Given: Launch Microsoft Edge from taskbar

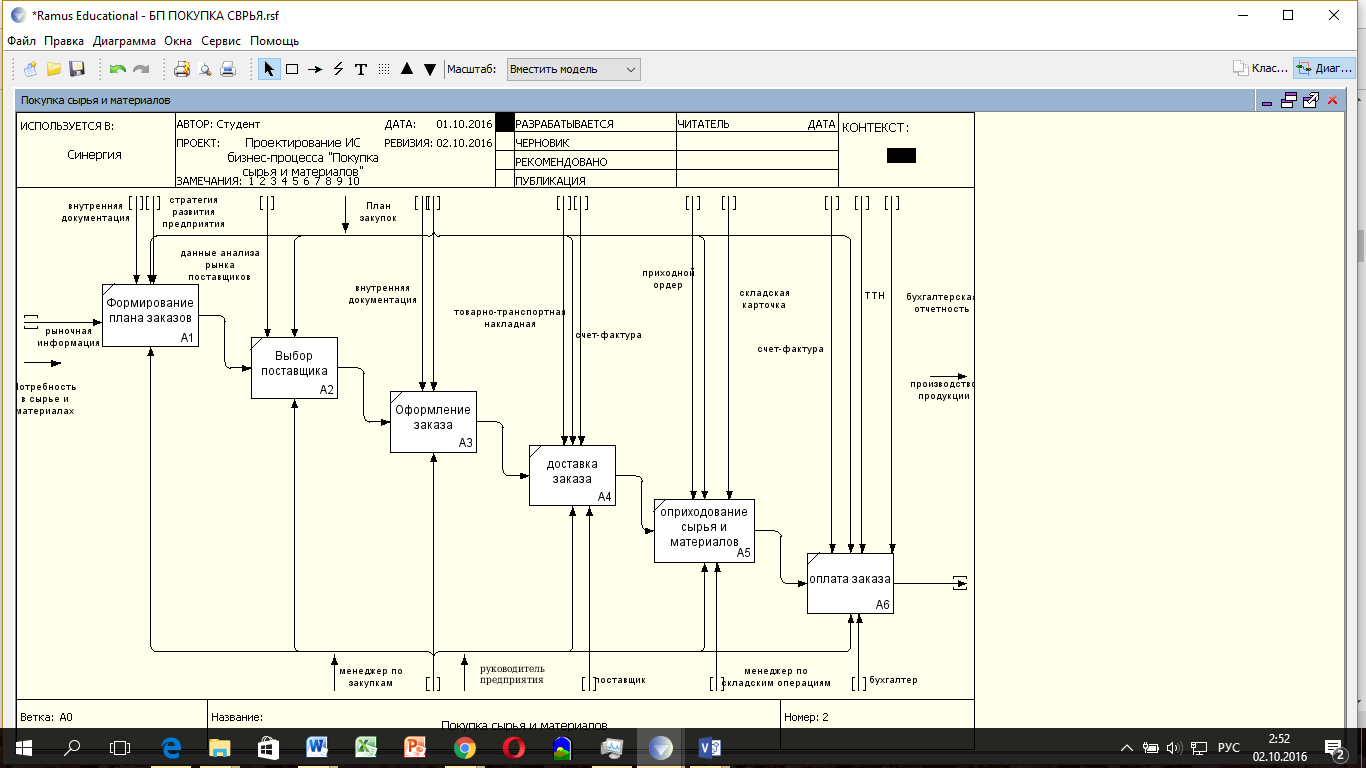Looking at the screenshot, I should [171, 747].
